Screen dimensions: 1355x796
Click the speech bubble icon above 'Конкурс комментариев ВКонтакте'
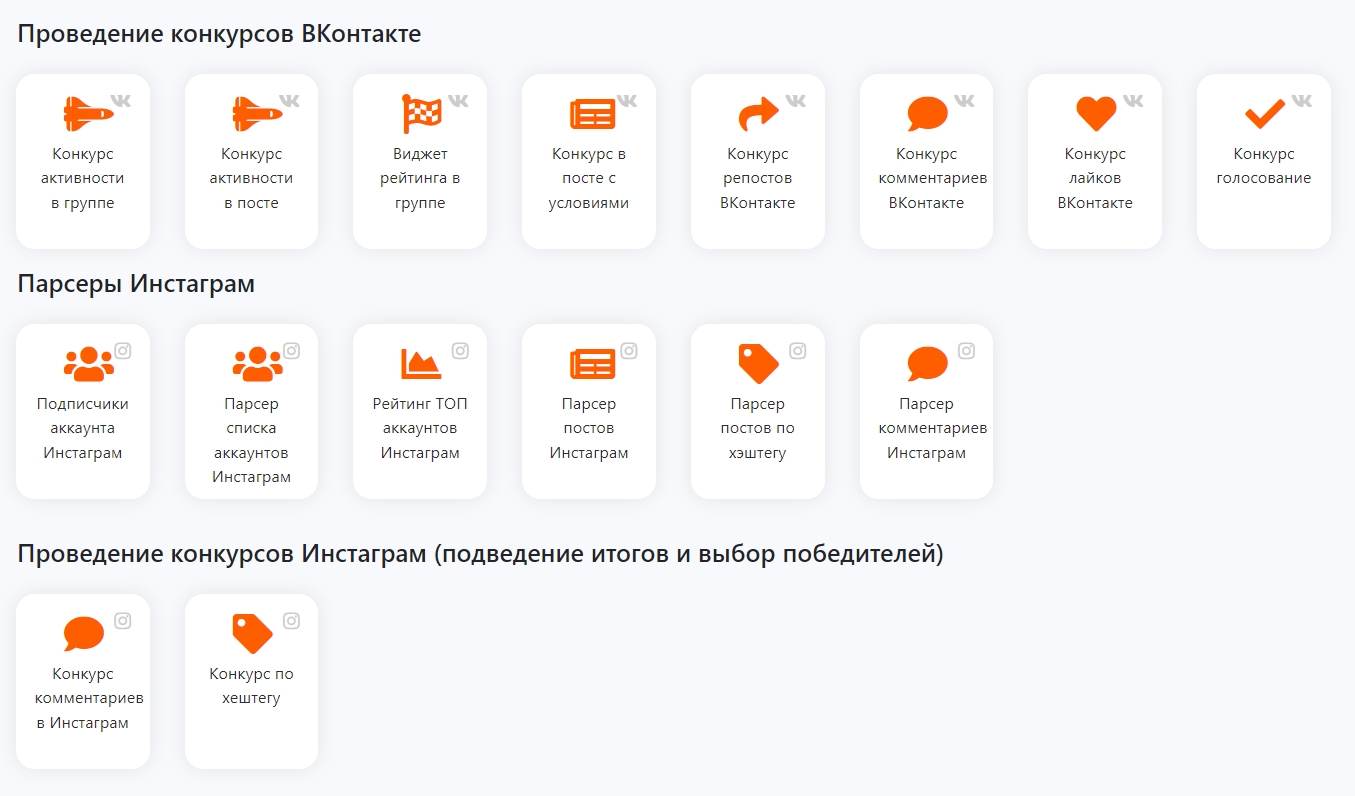point(927,114)
